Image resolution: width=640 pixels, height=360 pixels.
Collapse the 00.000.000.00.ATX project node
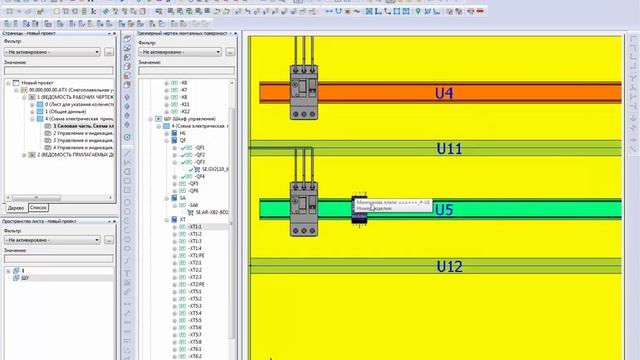(x=16, y=90)
